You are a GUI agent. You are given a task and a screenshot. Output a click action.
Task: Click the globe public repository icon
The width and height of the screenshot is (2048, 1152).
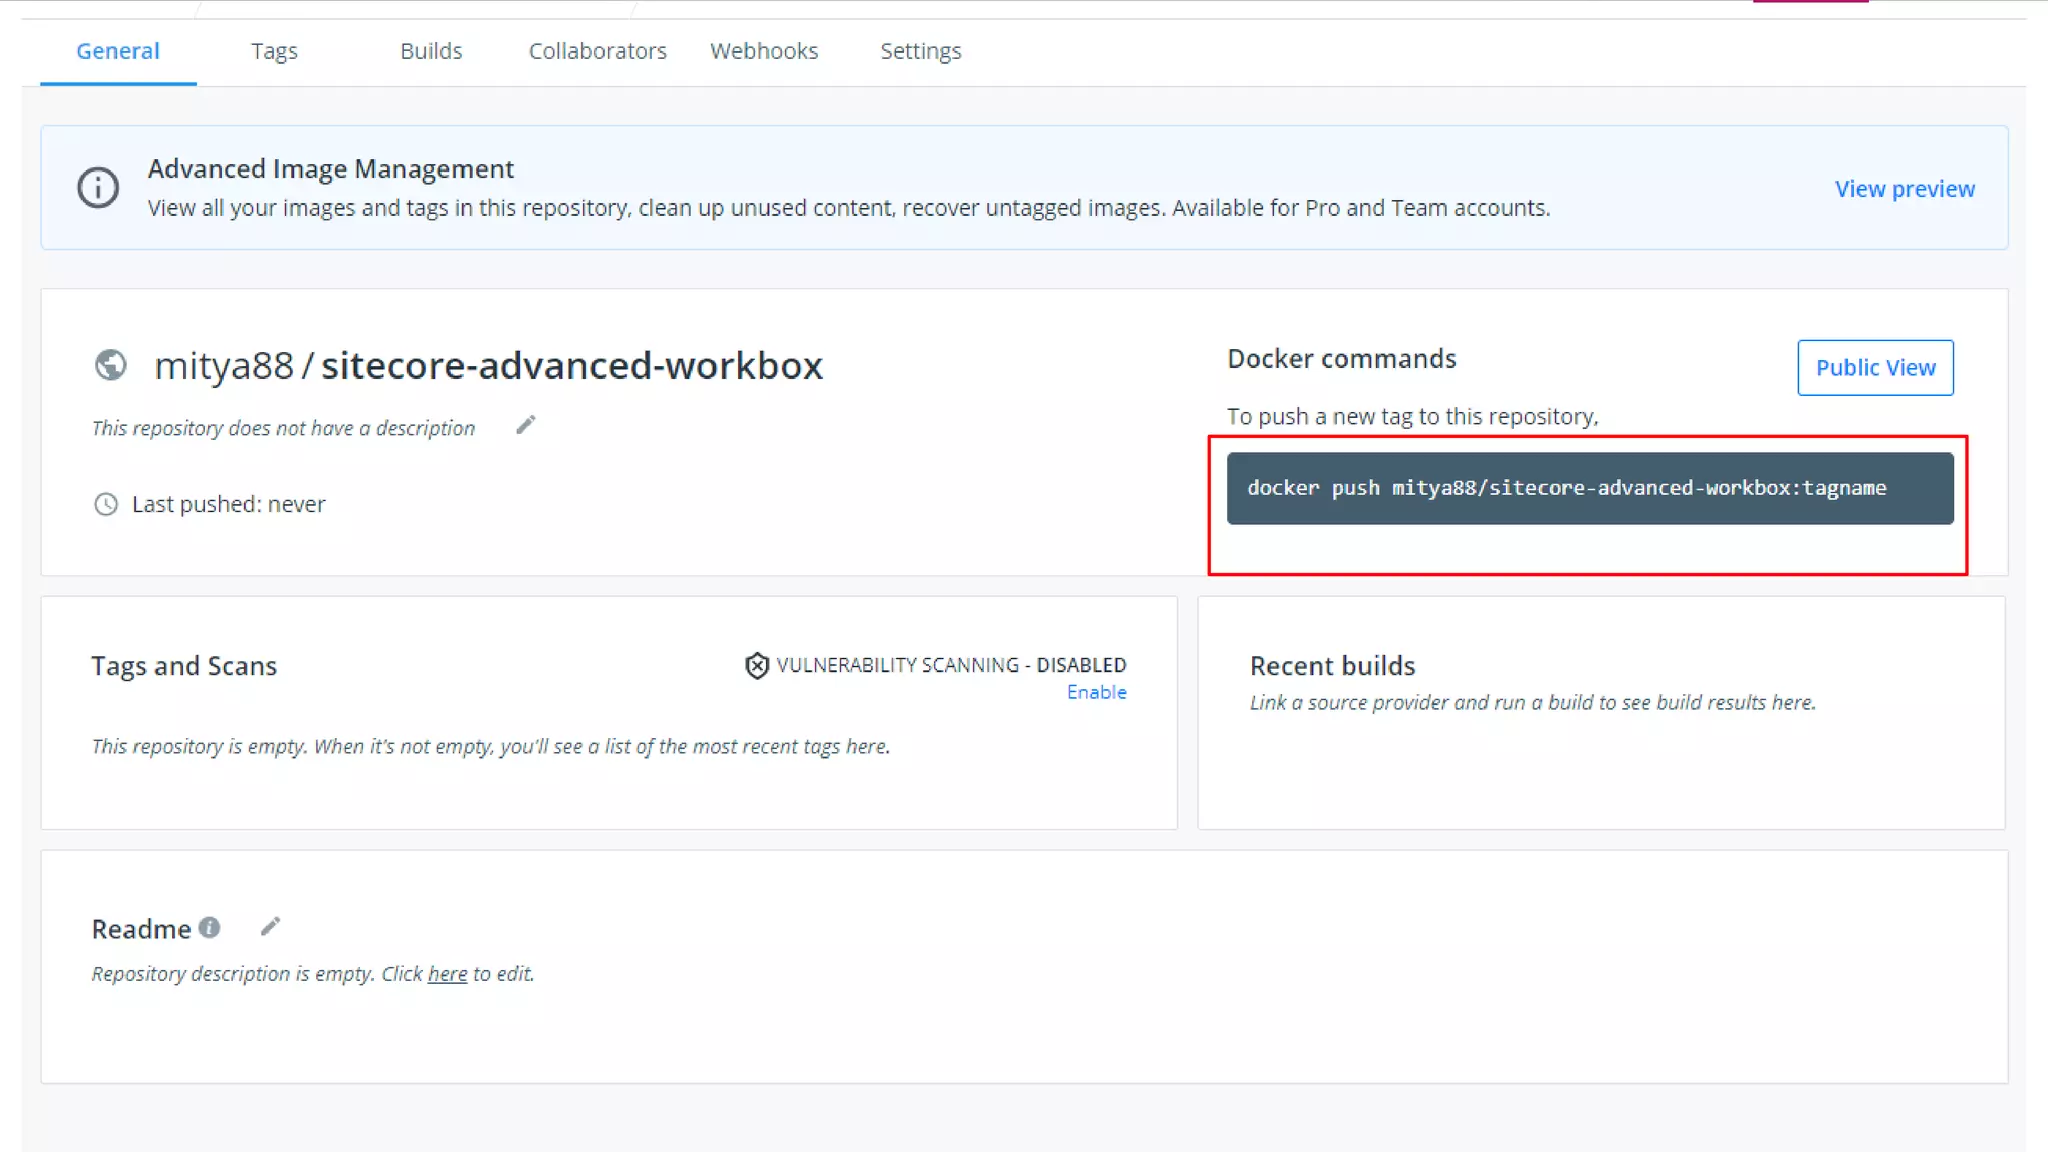(x=111, y=365)
